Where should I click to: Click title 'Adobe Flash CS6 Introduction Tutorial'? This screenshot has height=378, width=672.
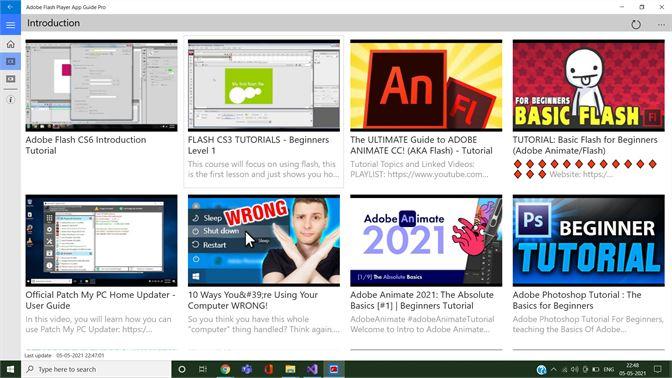86,145
